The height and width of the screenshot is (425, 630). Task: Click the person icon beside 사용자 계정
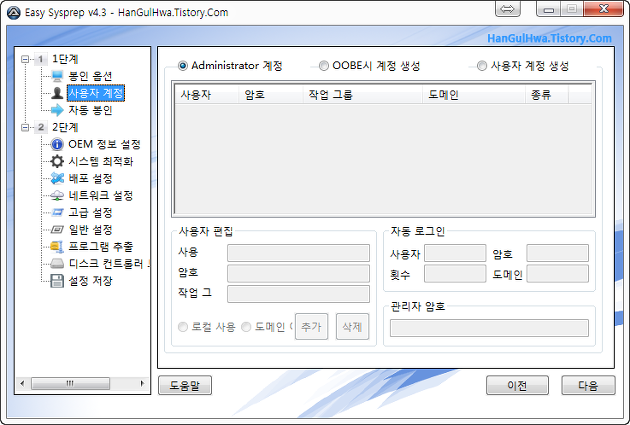click(57, 93)
